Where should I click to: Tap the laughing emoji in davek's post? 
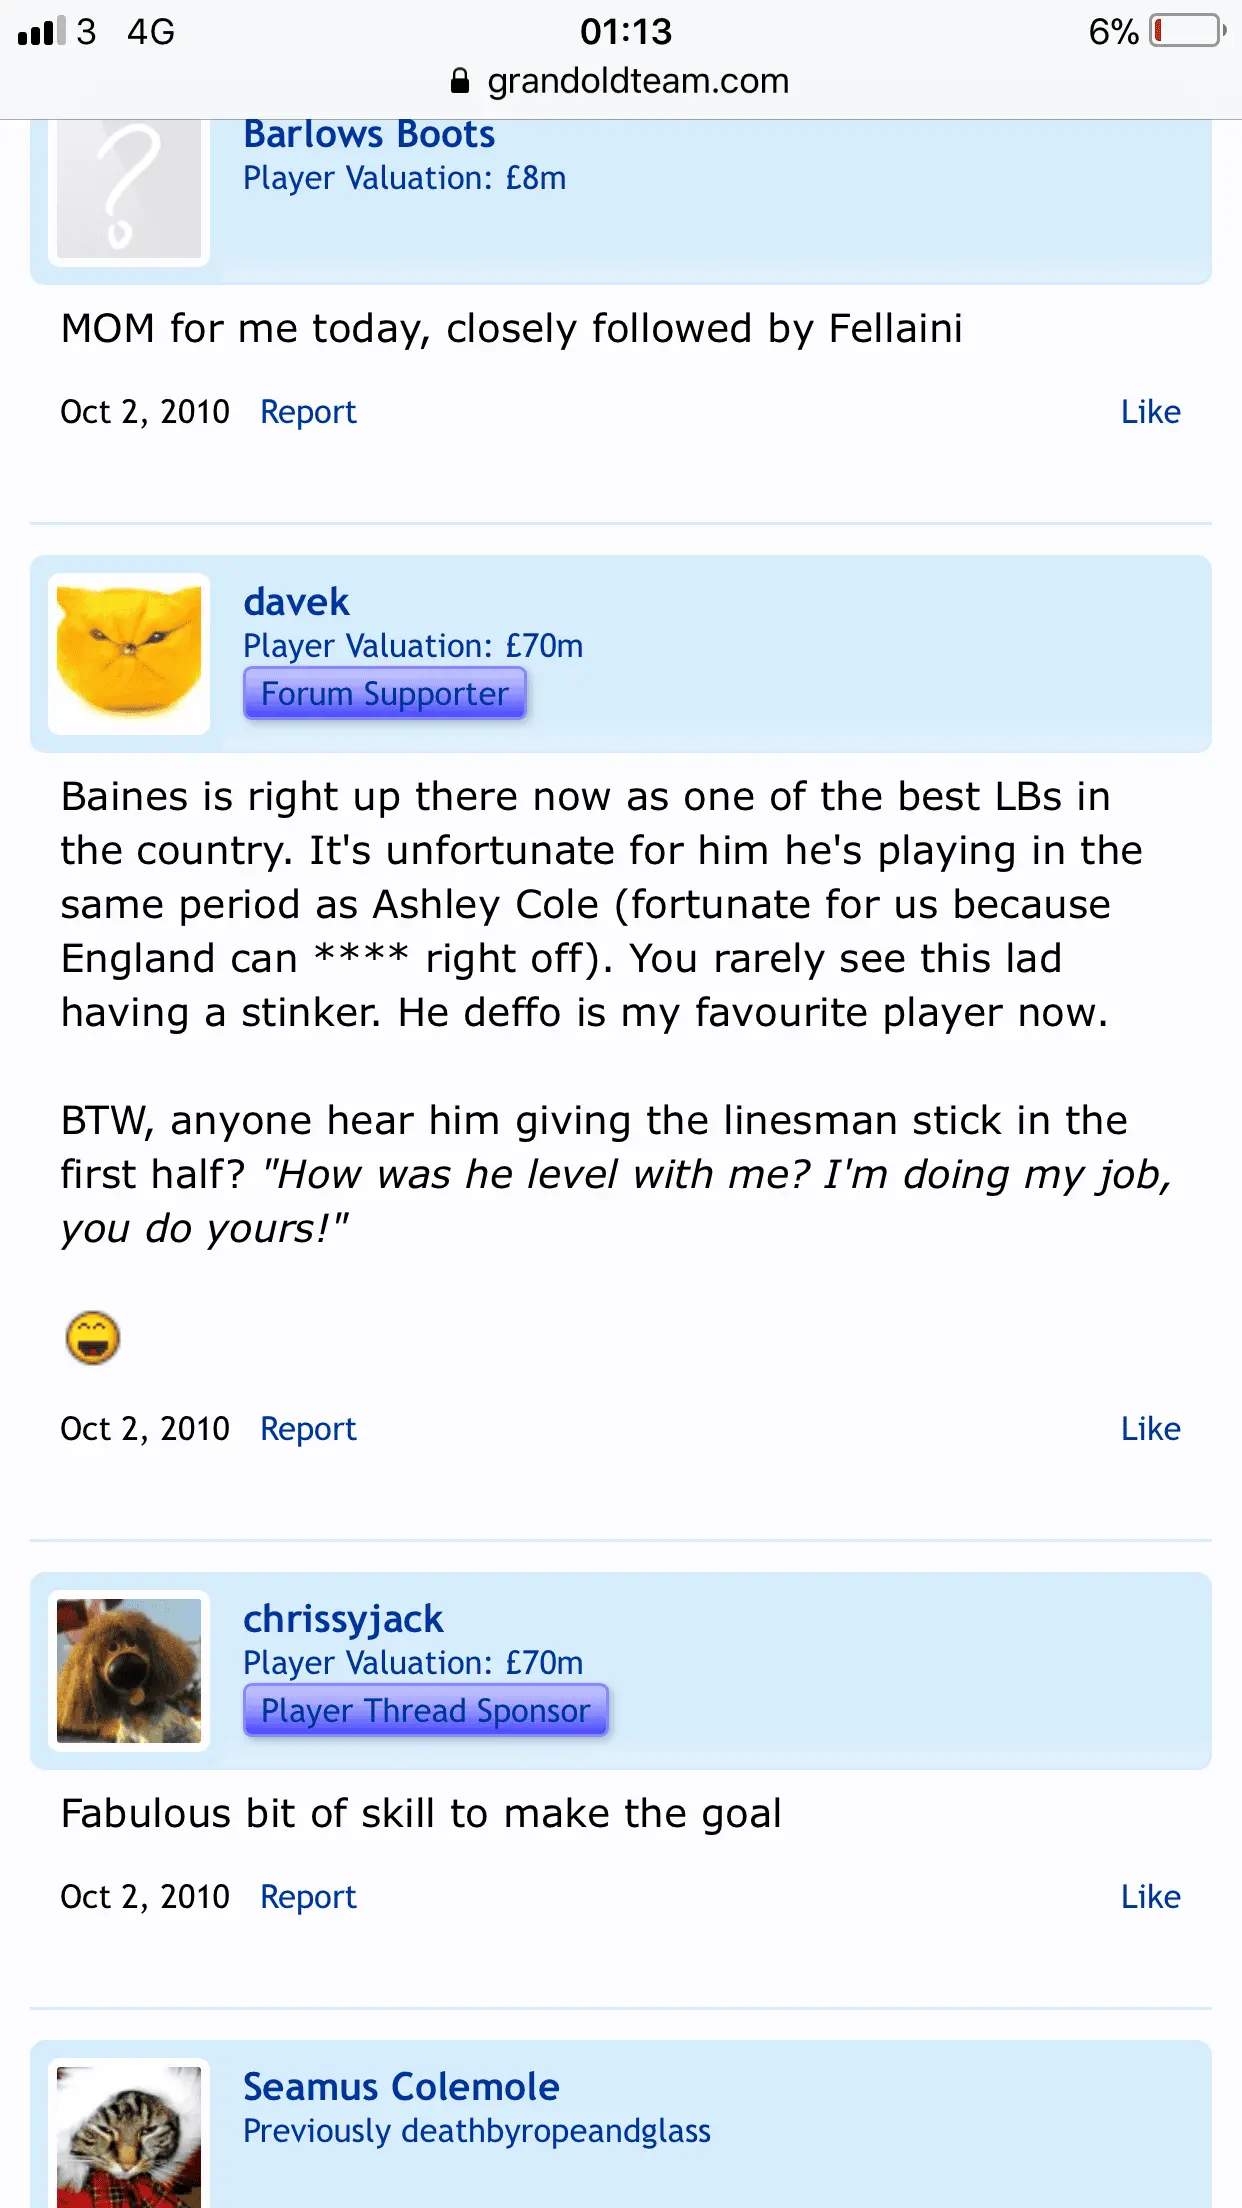(x=93, y=1338)
